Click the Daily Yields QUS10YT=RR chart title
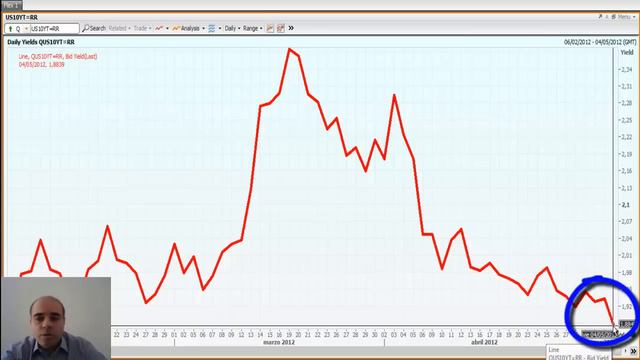Image resolution: width=640 pixels, height=360 pixels. pyautogui.click(x=41, y=42)
